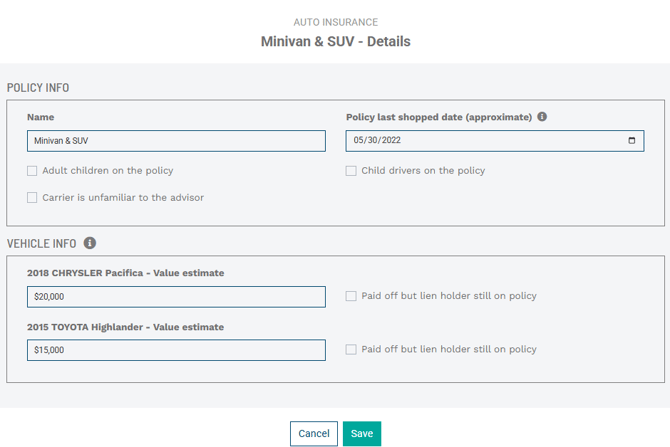The width and height of the screenshot is (670, 447).
Task: Toggle Carrier is unfamiliar to the advisor
Action: tap(33, 198)
